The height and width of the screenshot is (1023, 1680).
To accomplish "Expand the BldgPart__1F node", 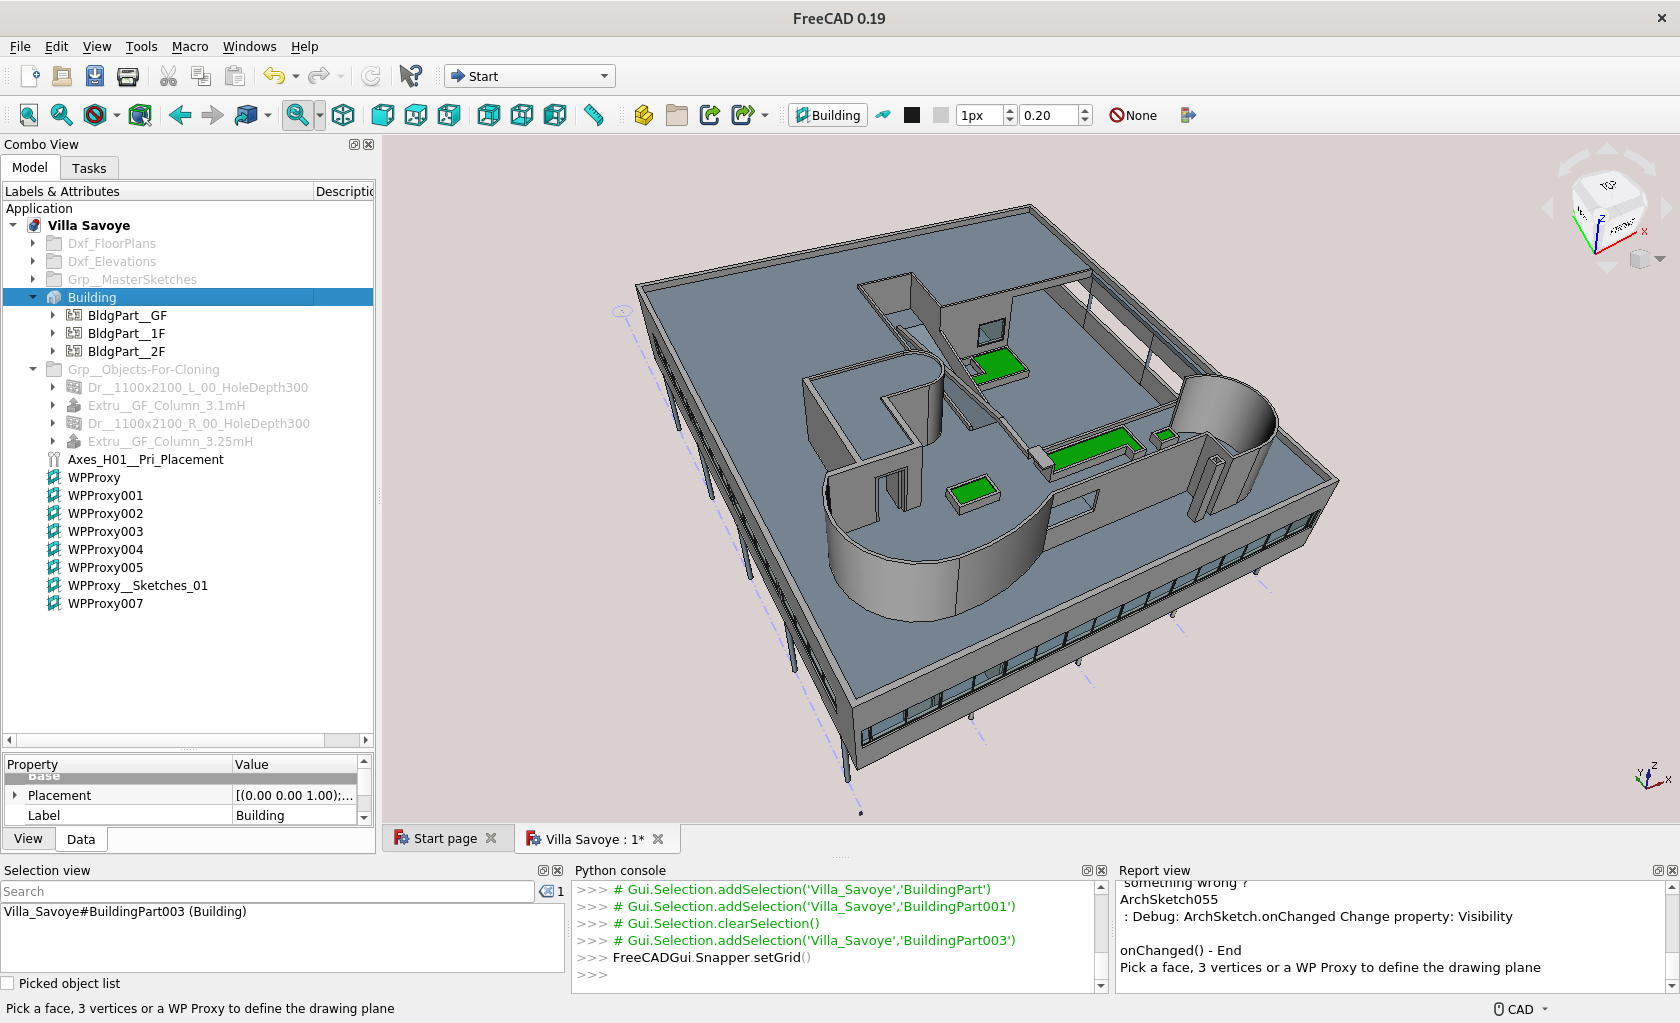I will (x=53, y=333).
